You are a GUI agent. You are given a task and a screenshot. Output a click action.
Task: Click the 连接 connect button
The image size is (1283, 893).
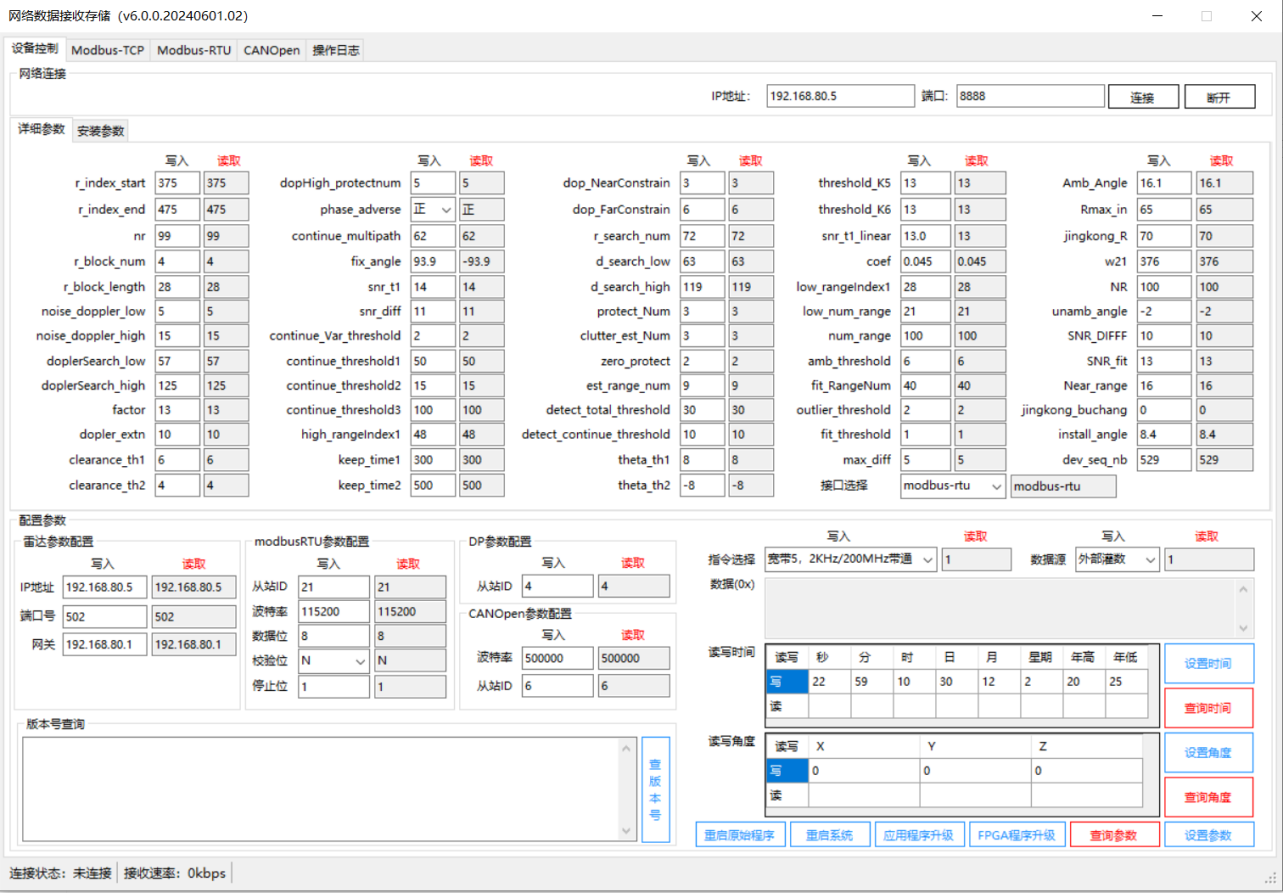click(1141, 97)
